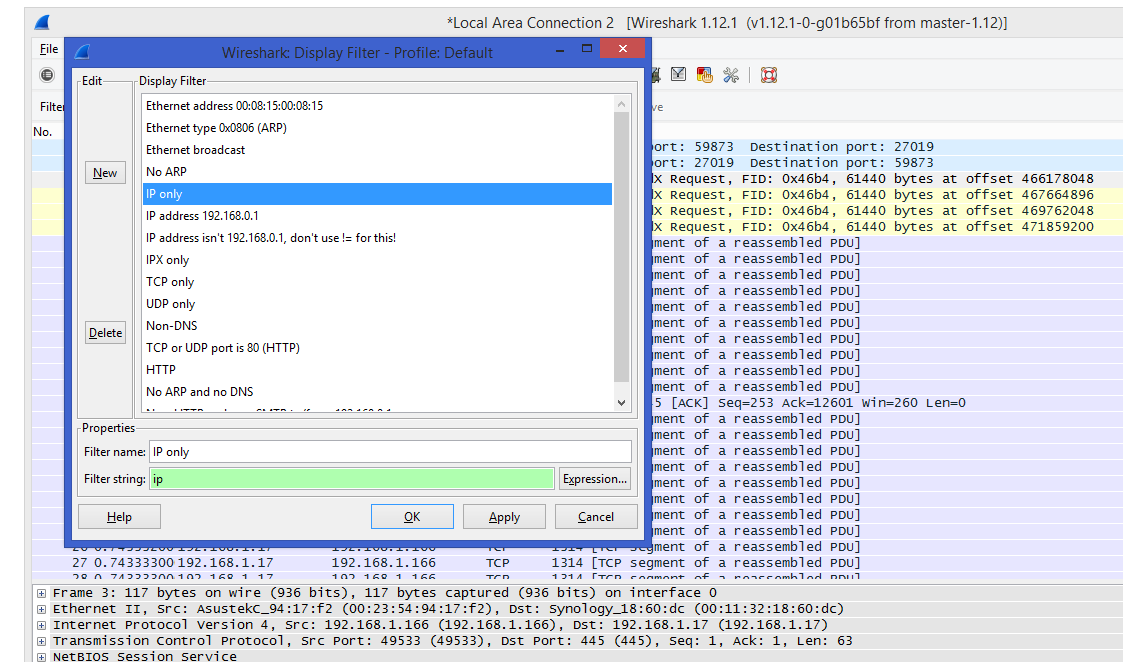Expand the 'Transmission Control Protocol' row
Screen dimensions: 1123x662
coord(42,641)
